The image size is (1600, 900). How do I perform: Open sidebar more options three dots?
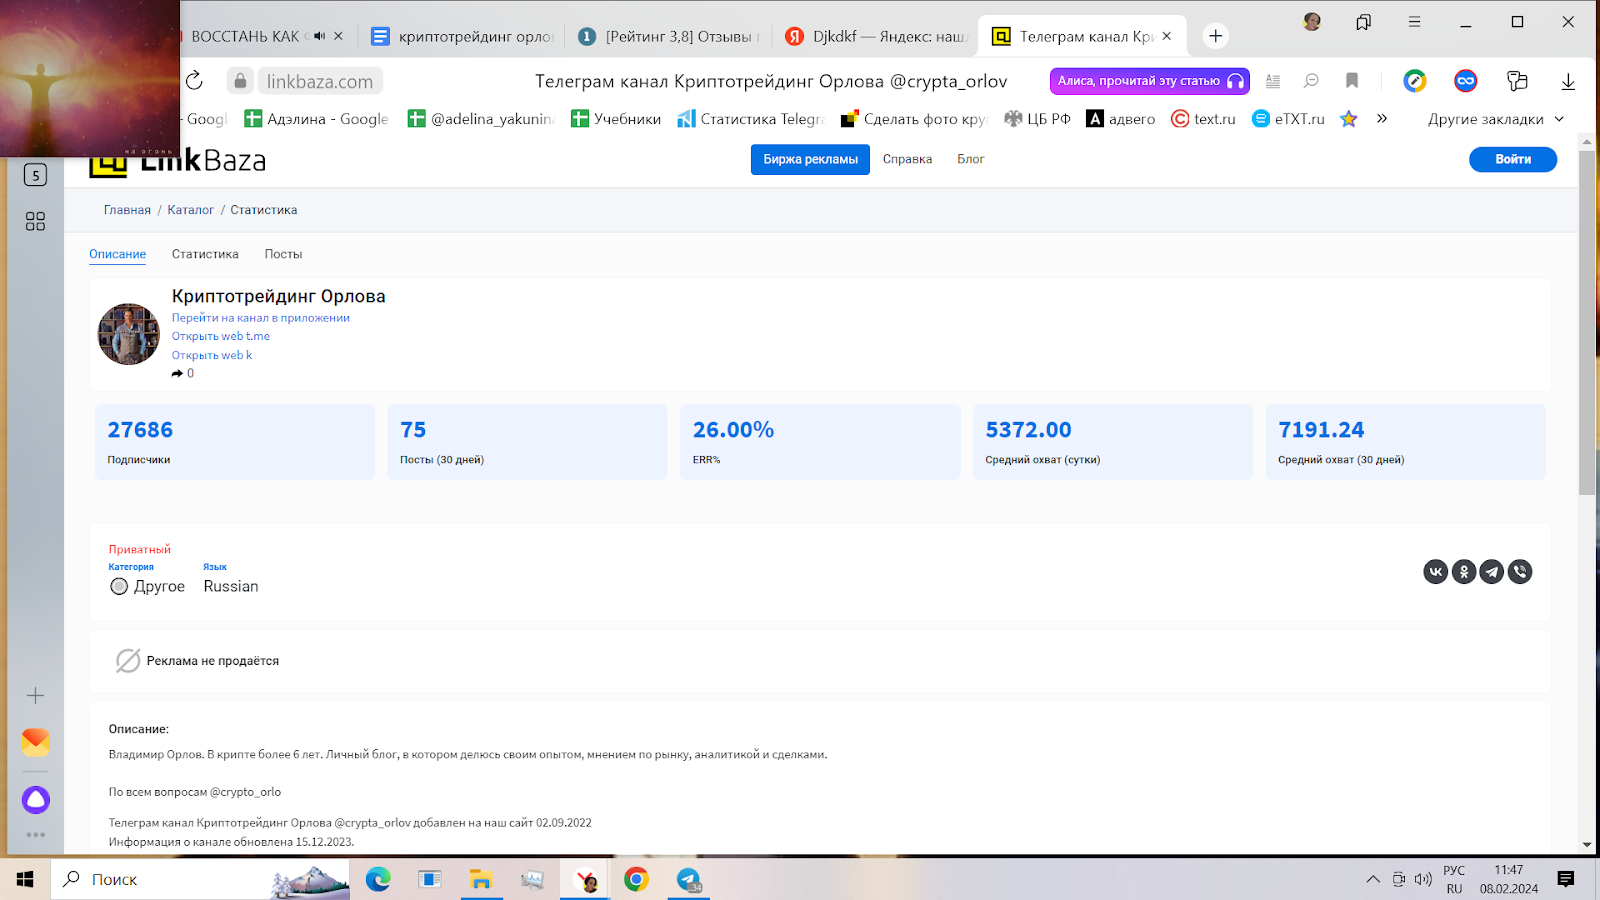click(x=35, y=834)
